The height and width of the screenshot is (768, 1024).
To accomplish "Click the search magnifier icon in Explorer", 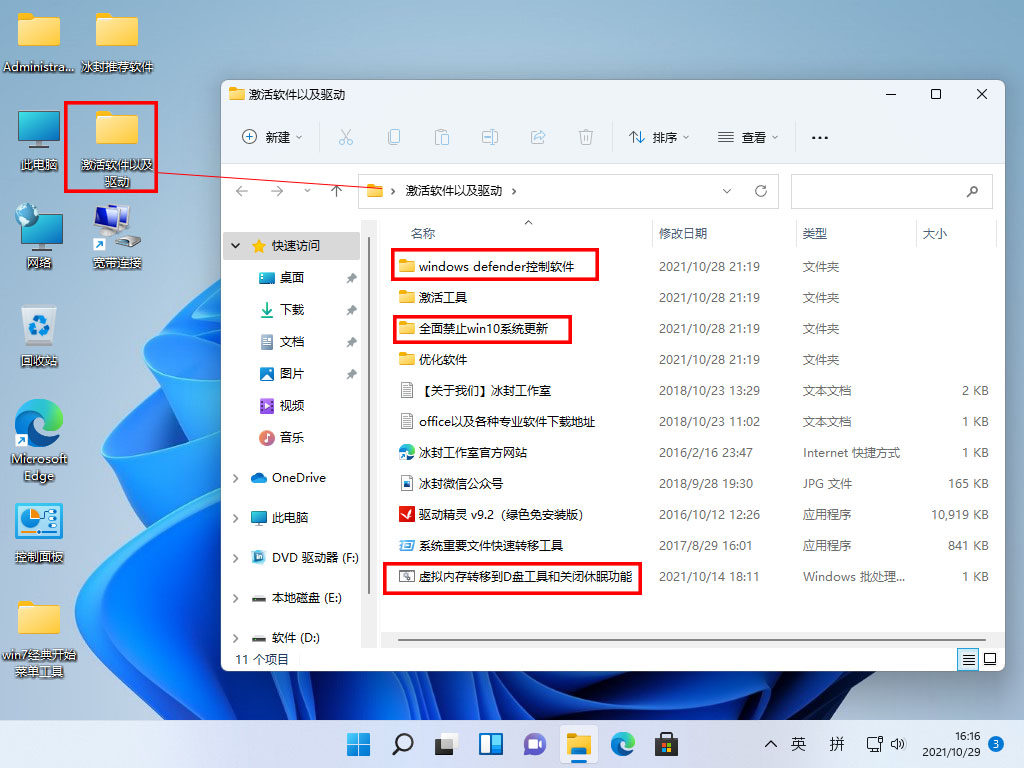I will click(x=972, y=191).
